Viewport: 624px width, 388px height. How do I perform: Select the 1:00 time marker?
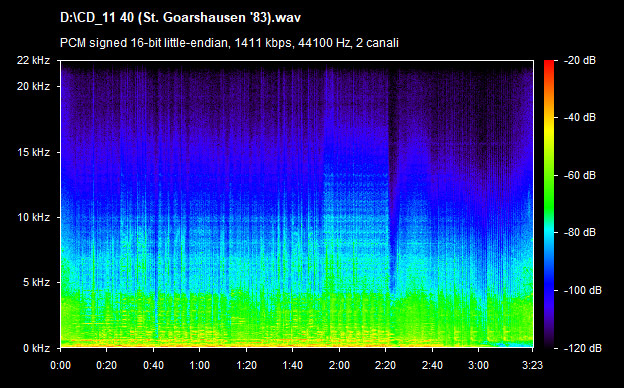point(199,365)
